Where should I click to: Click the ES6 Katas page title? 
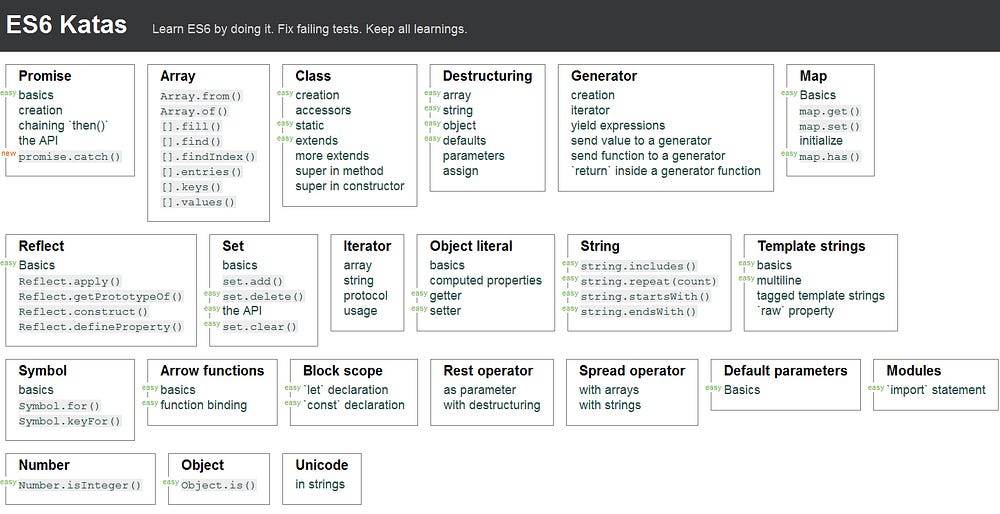coord(67,25)
